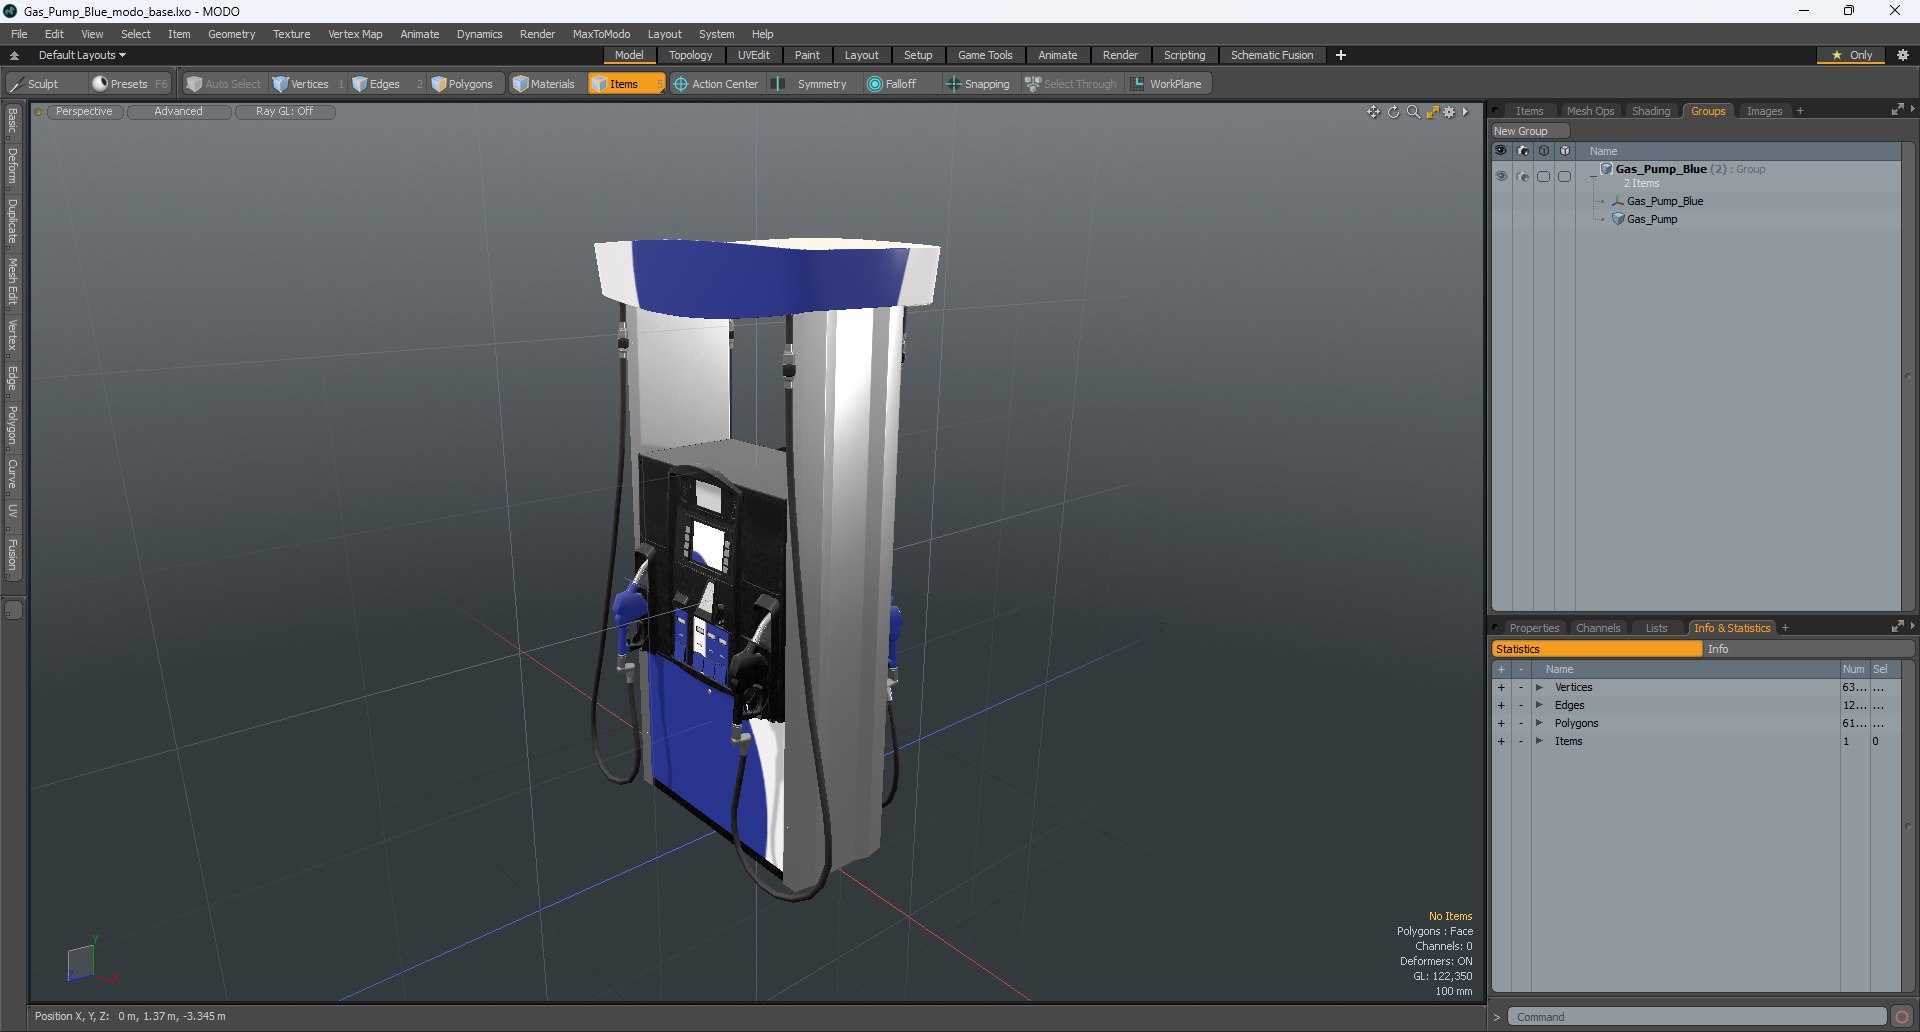Open the Mesh Edit vertical sidebar tab

click(x=13, y=282)
